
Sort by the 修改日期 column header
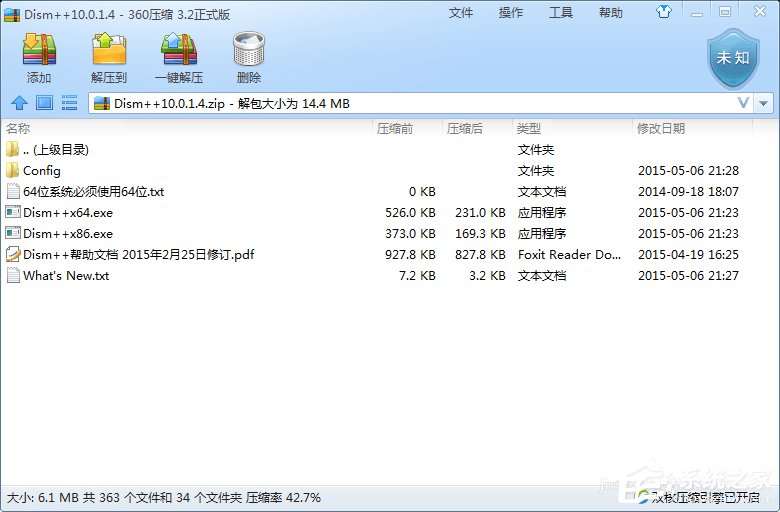(692, 128)
